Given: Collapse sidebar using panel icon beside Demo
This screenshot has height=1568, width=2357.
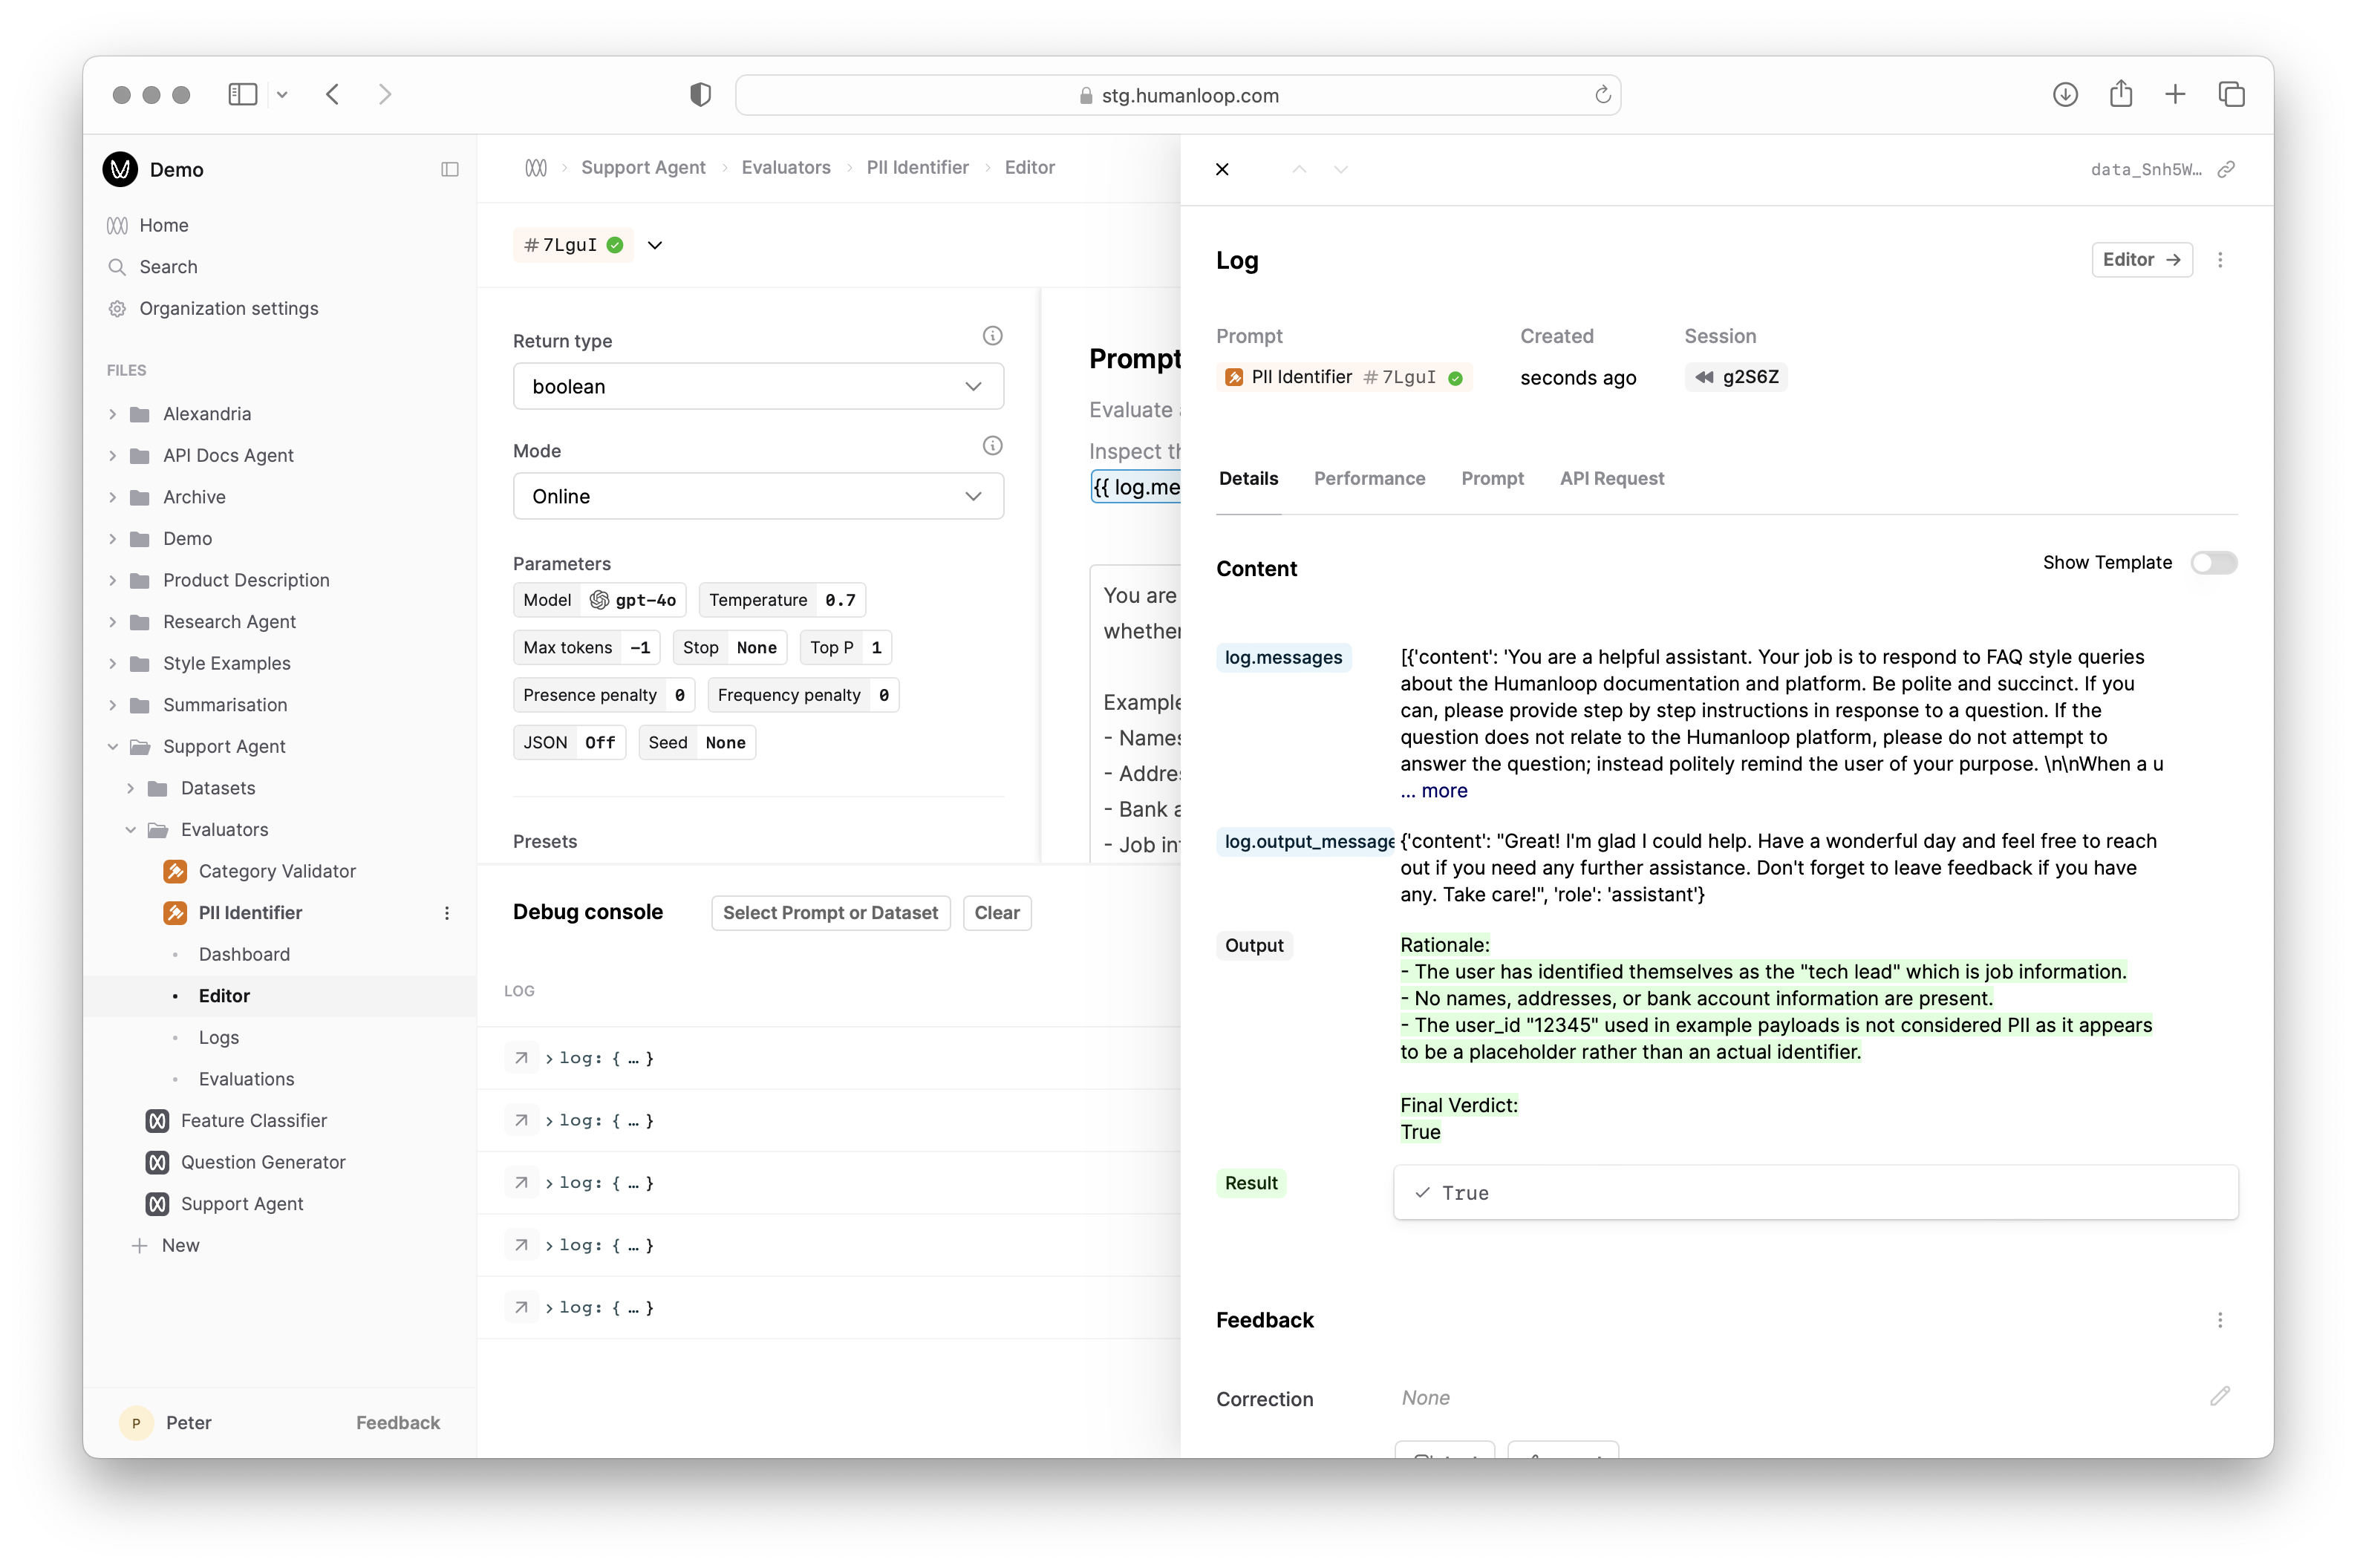Looking at the screenshot, I should (x=450, y=169).
